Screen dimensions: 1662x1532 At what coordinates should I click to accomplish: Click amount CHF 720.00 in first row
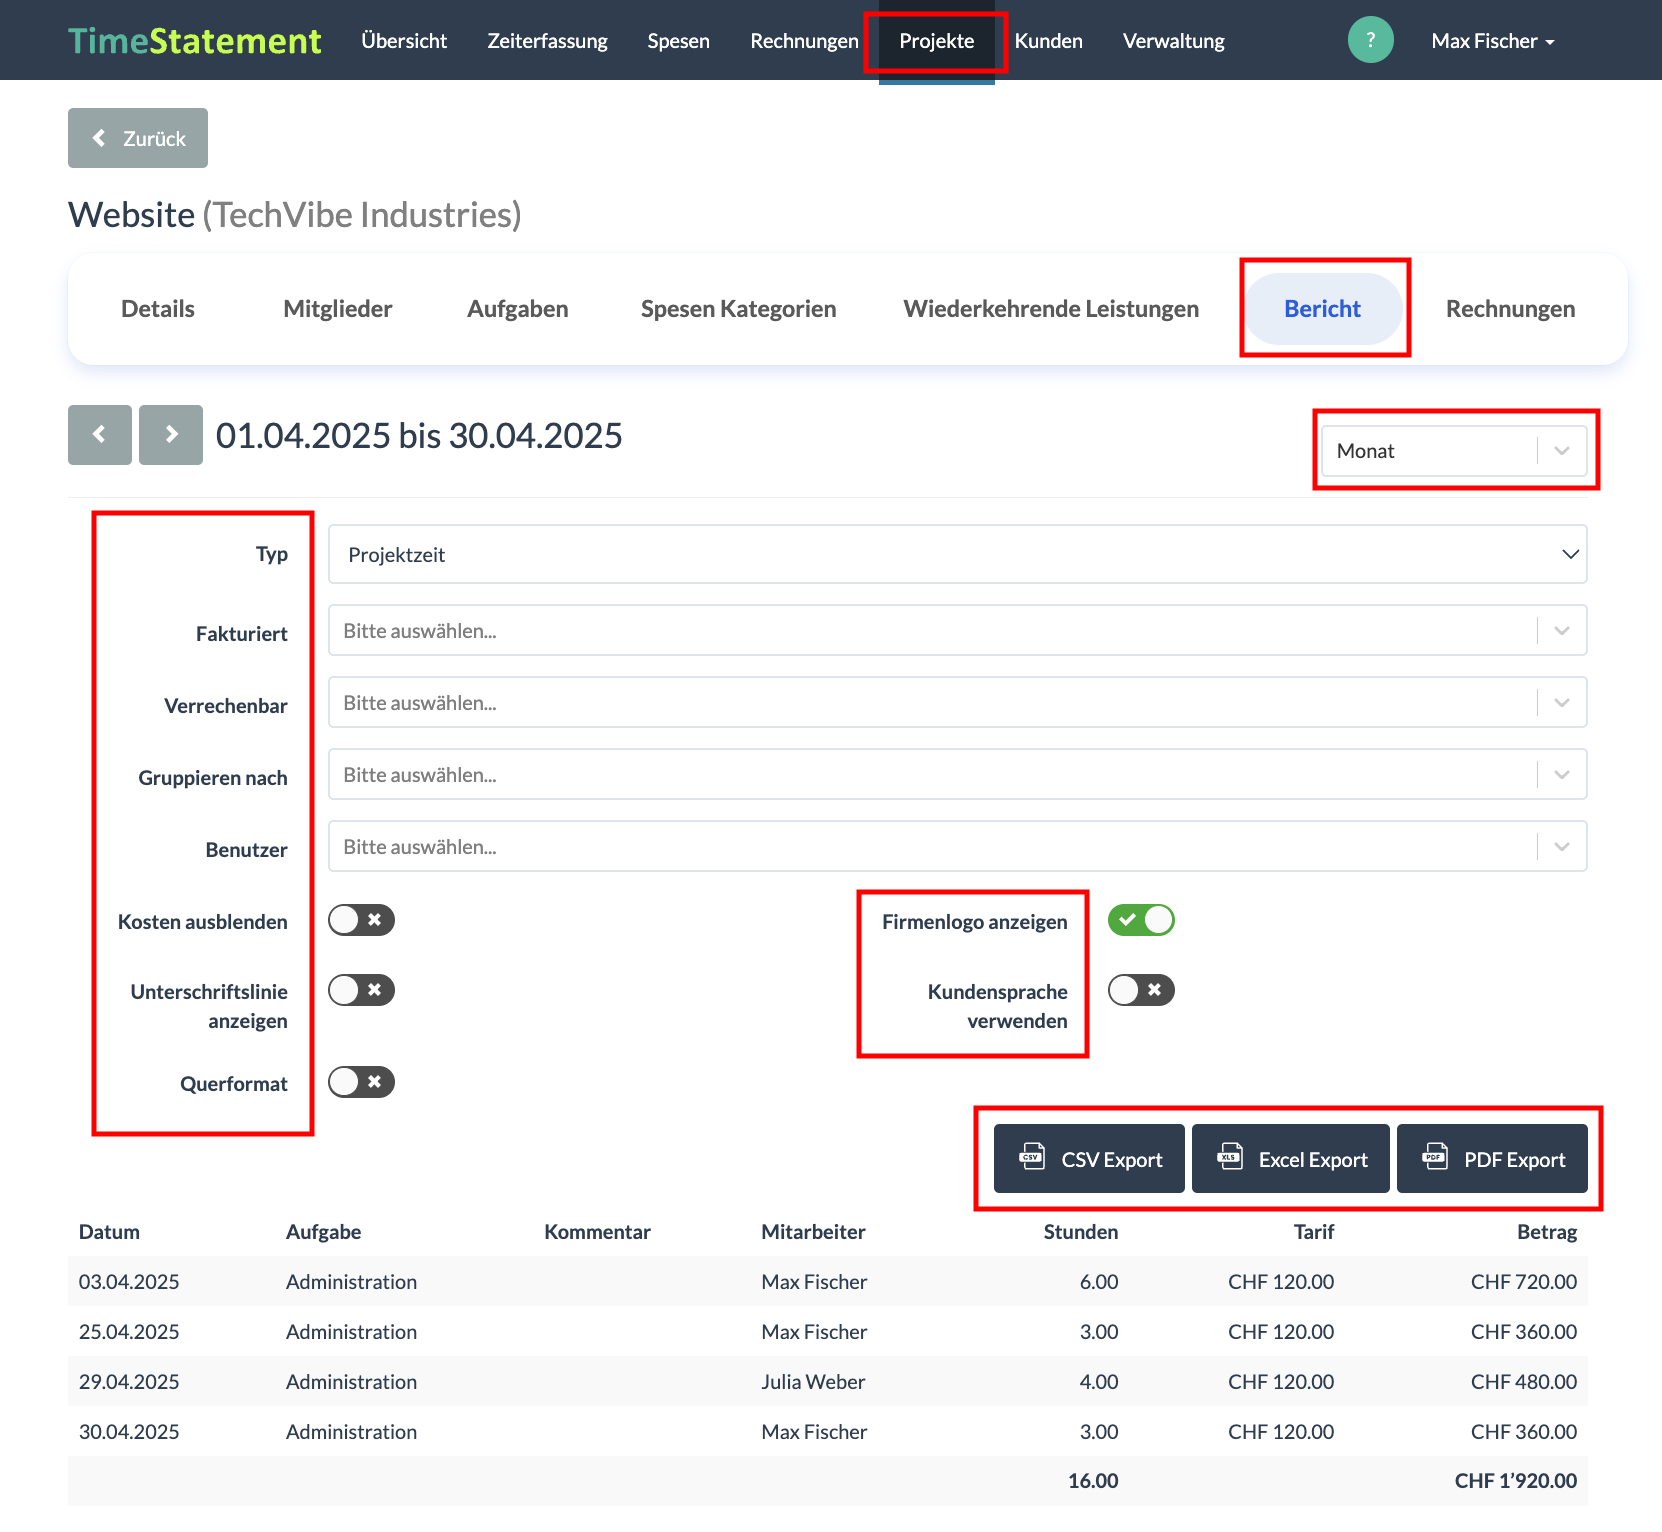(1524, 1282)
